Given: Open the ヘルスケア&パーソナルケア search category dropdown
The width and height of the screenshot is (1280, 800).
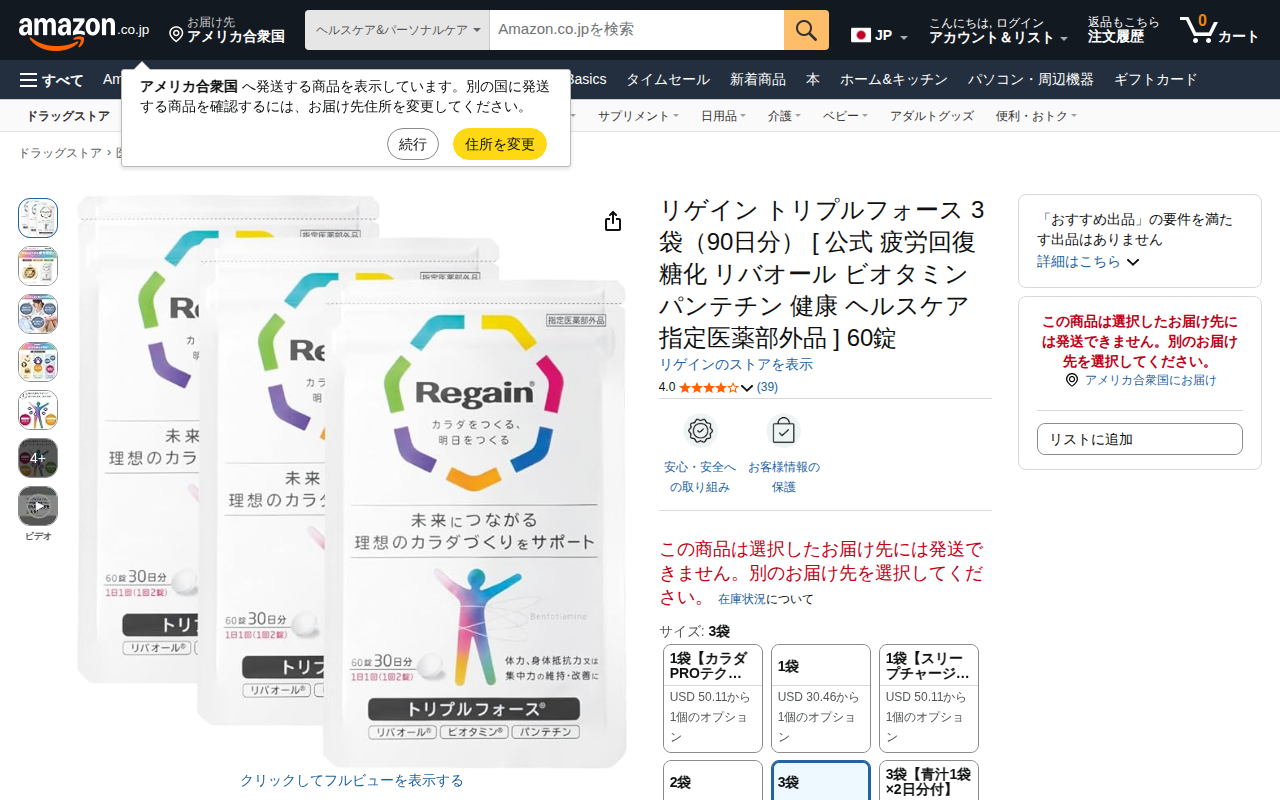Looking at the screenshot, I should coord(397,30).
